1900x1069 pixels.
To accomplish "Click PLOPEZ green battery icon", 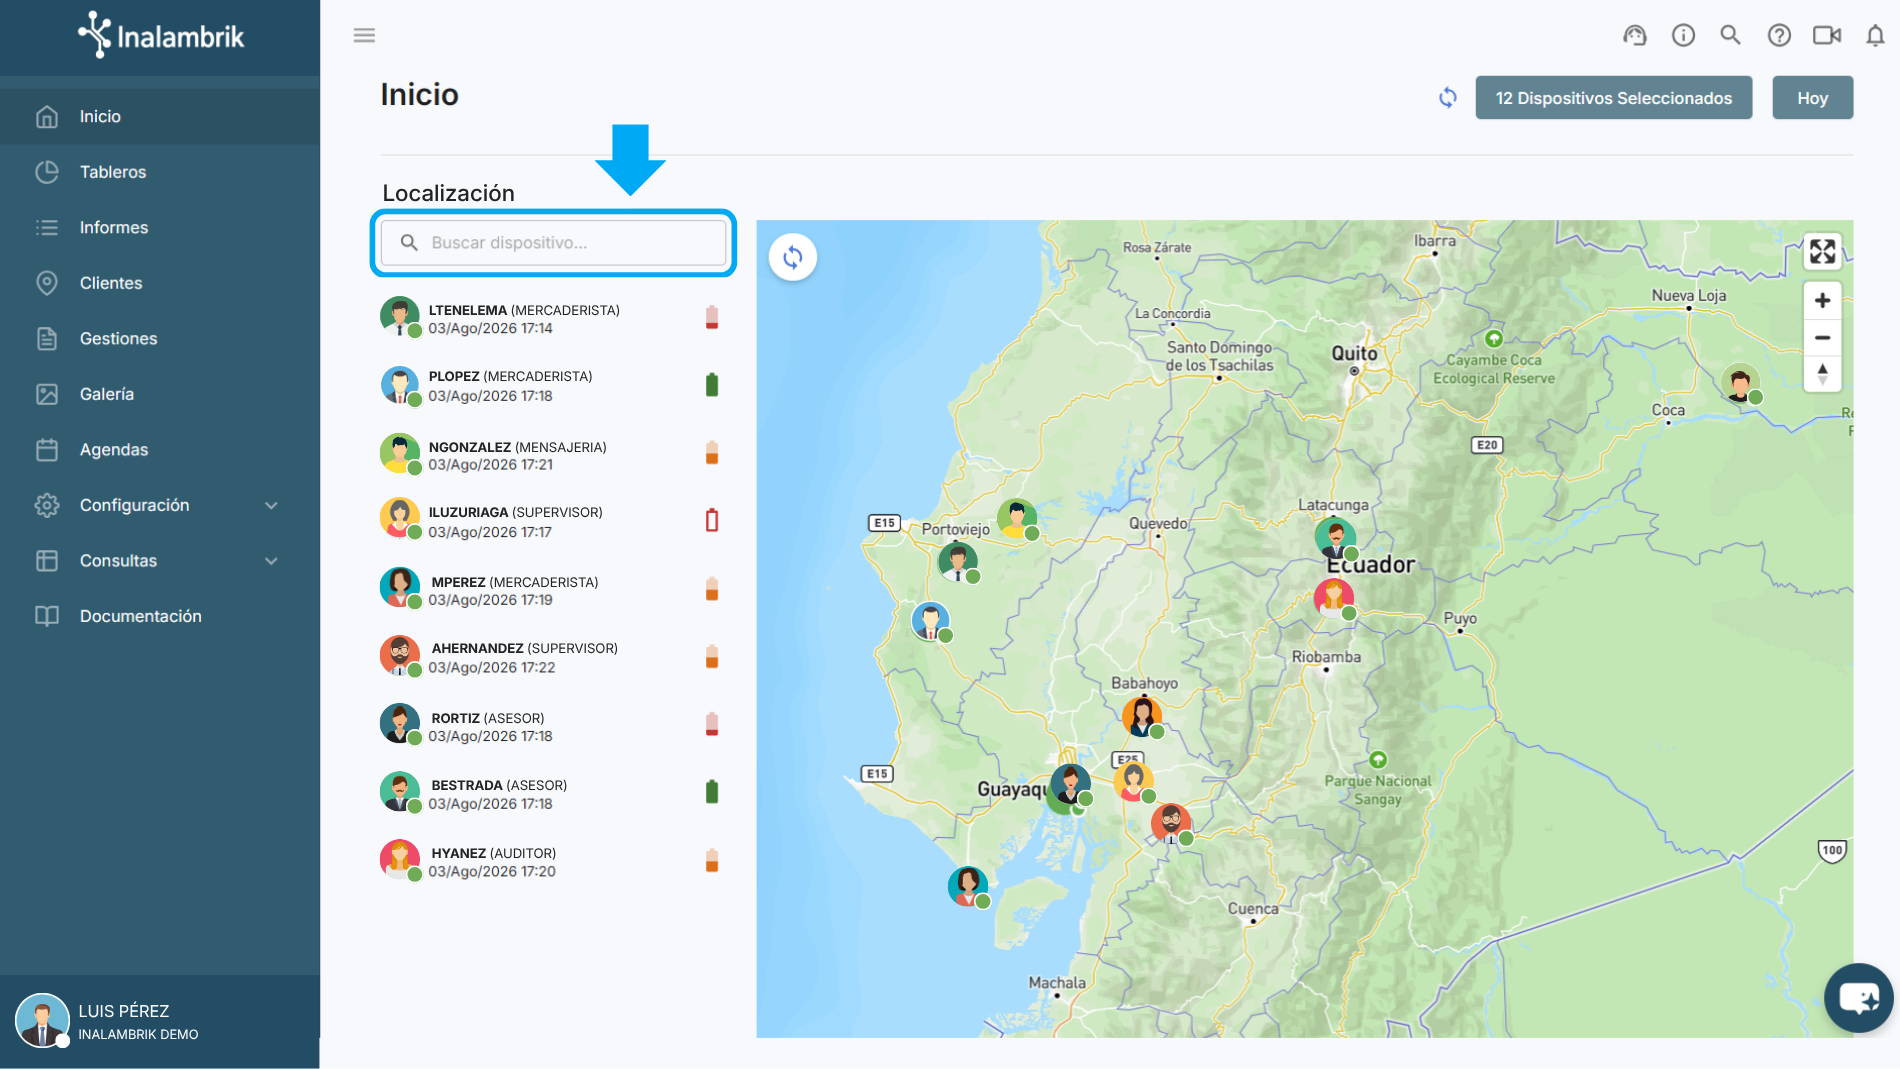I will [712, 385].
